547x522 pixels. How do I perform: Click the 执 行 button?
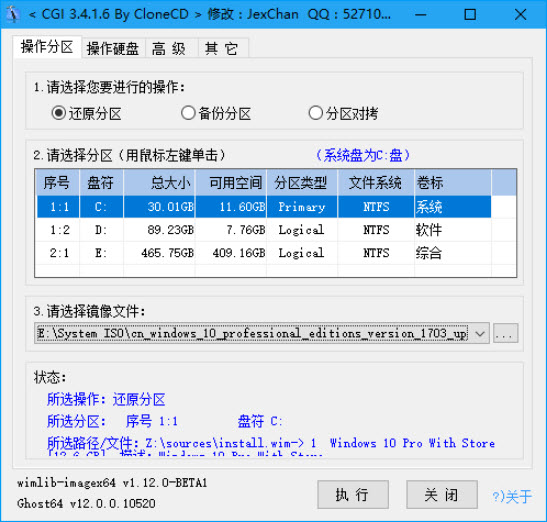(x=353, y=494)
